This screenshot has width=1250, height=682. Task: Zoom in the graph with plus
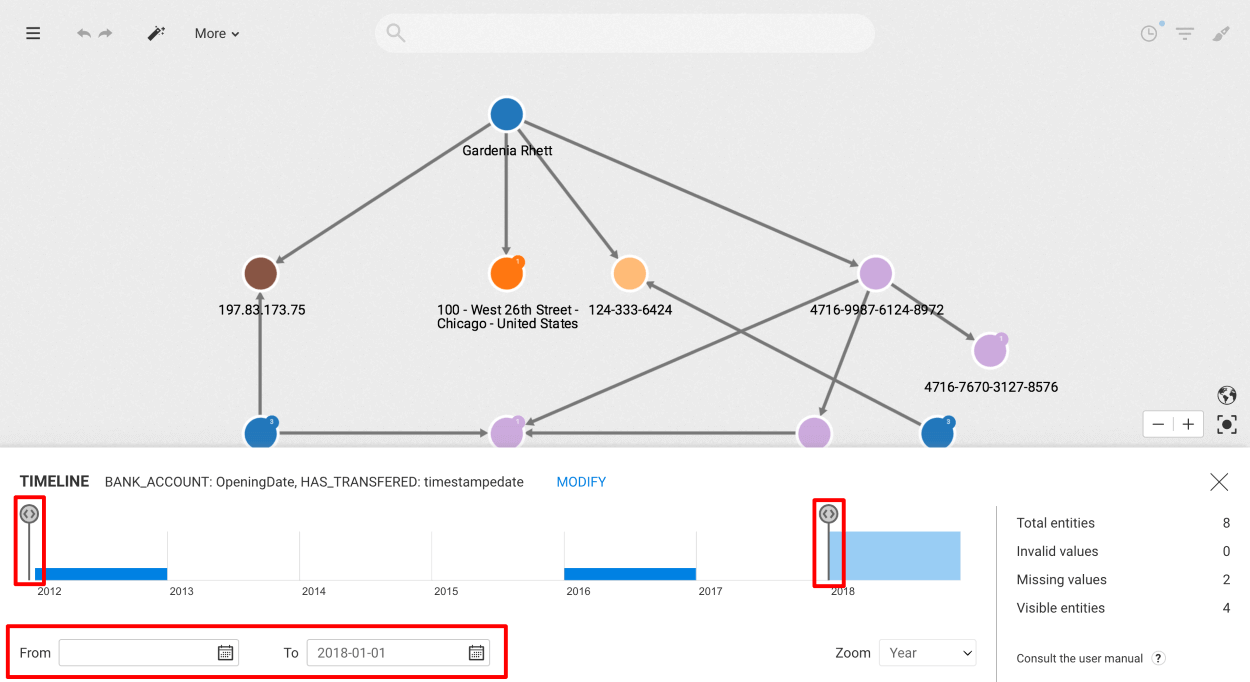coord(1188,424)
